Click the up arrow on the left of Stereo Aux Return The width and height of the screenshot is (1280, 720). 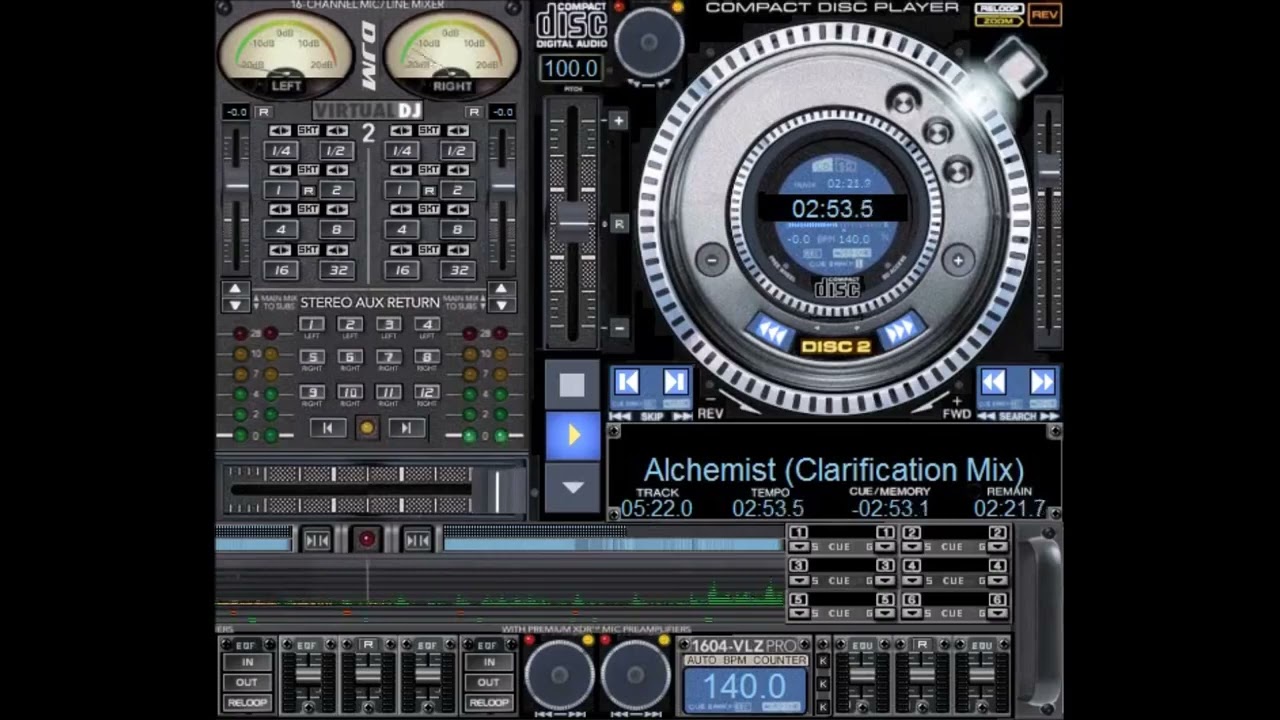click(x=234, y=289)
